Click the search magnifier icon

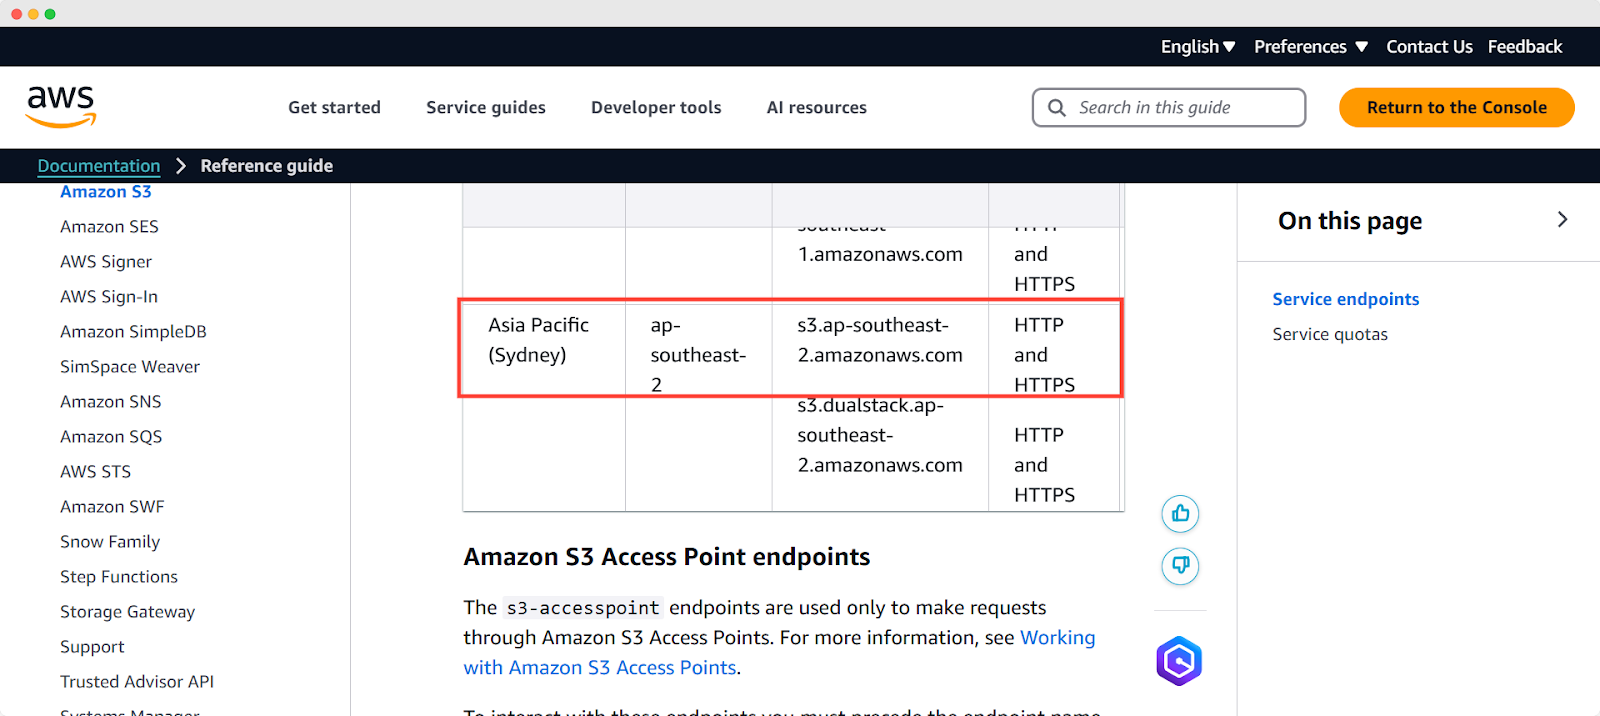(x=1056, y=107)
